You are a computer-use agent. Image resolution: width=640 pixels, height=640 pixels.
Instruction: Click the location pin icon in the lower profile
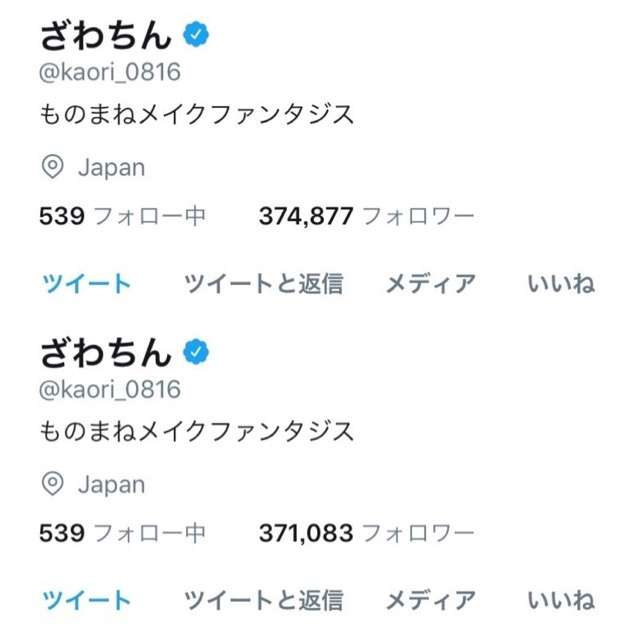pyautogui.click(x=53, y=484)
